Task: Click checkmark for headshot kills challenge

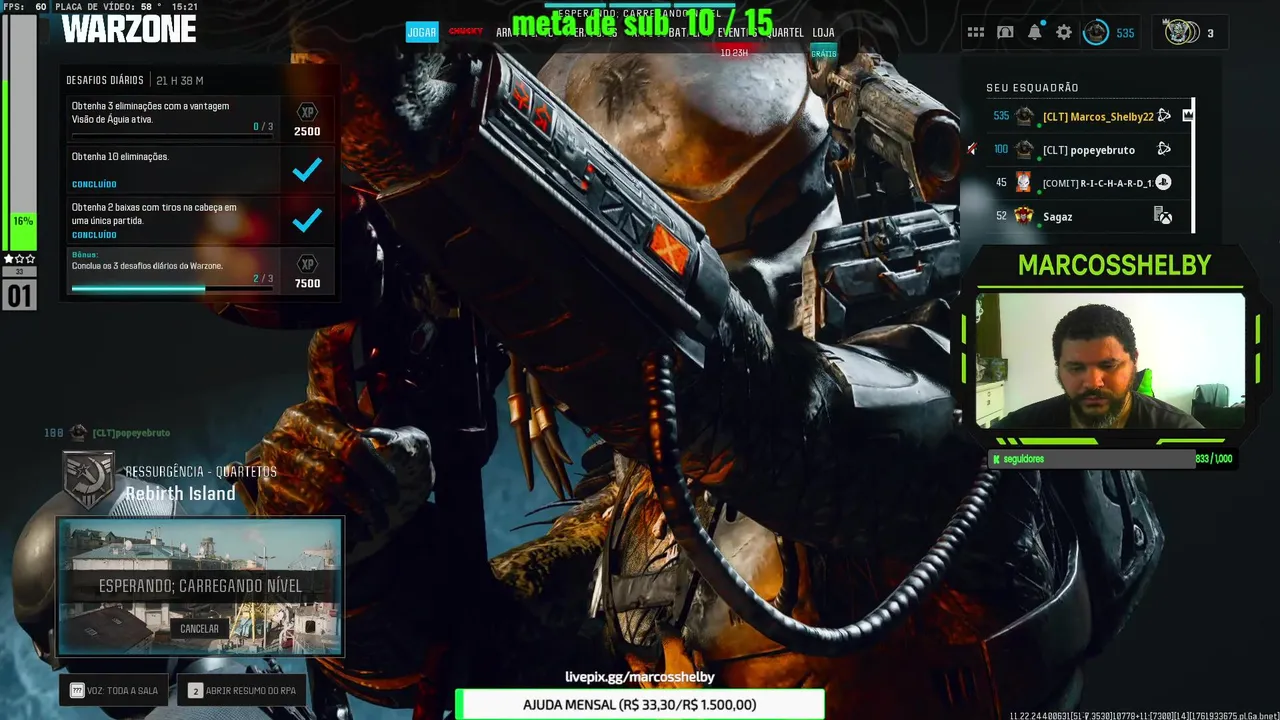Action: point(307,220)
